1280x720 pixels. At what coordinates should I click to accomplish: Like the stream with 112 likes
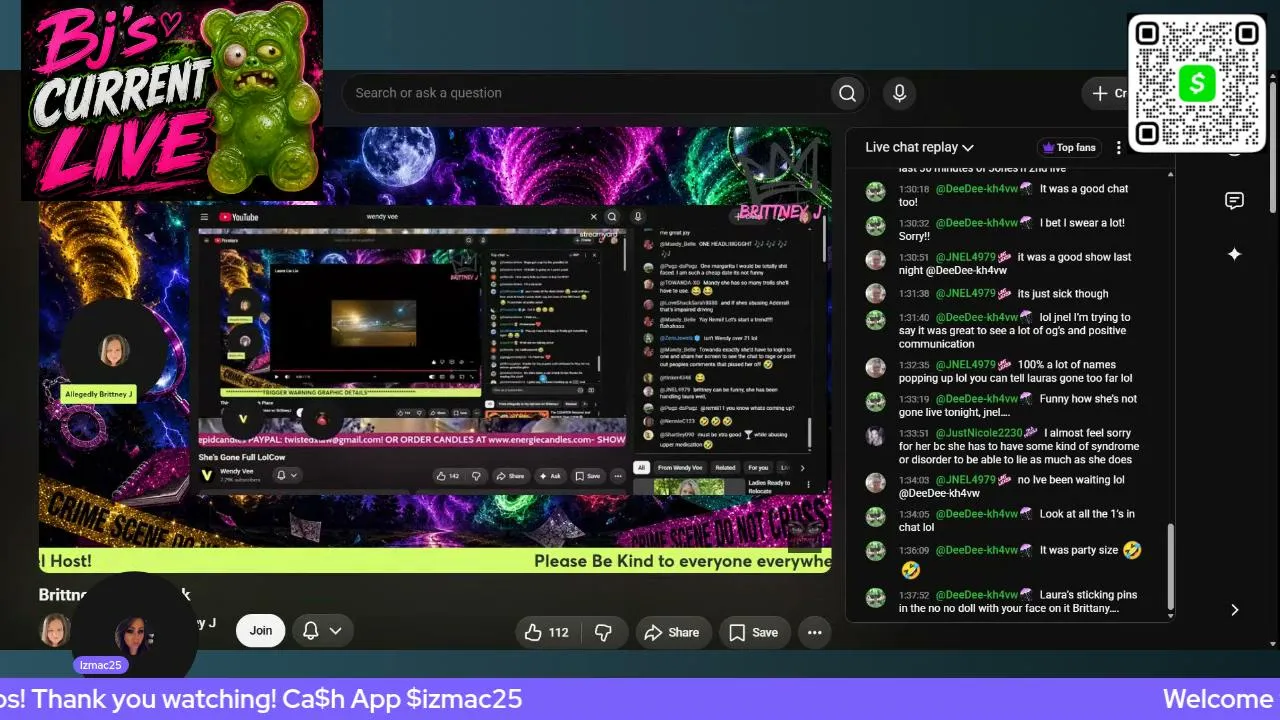[546, 632]
